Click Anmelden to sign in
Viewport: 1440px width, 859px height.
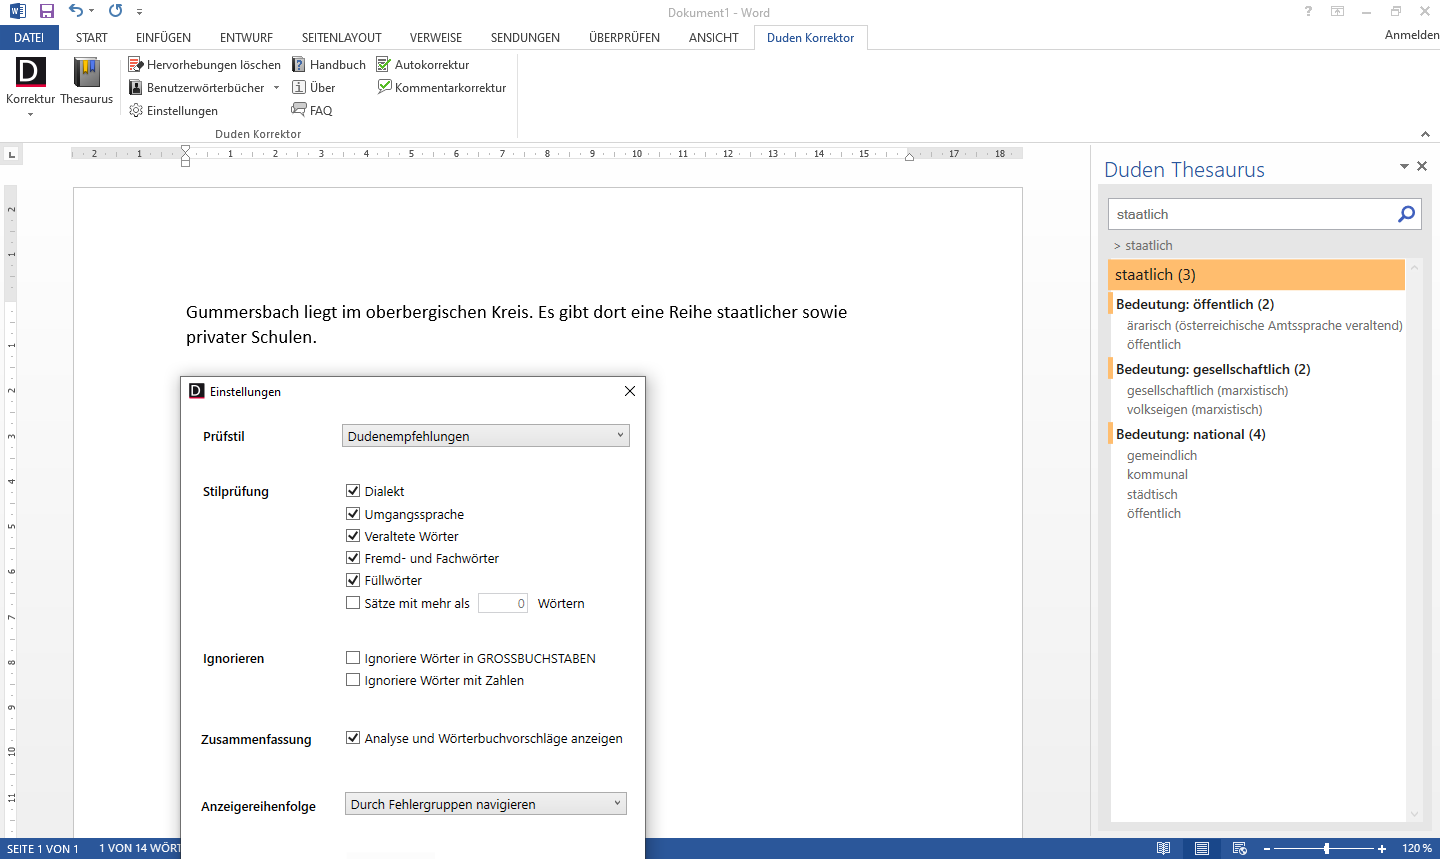pyautogui.click(x=1412, y=35)
